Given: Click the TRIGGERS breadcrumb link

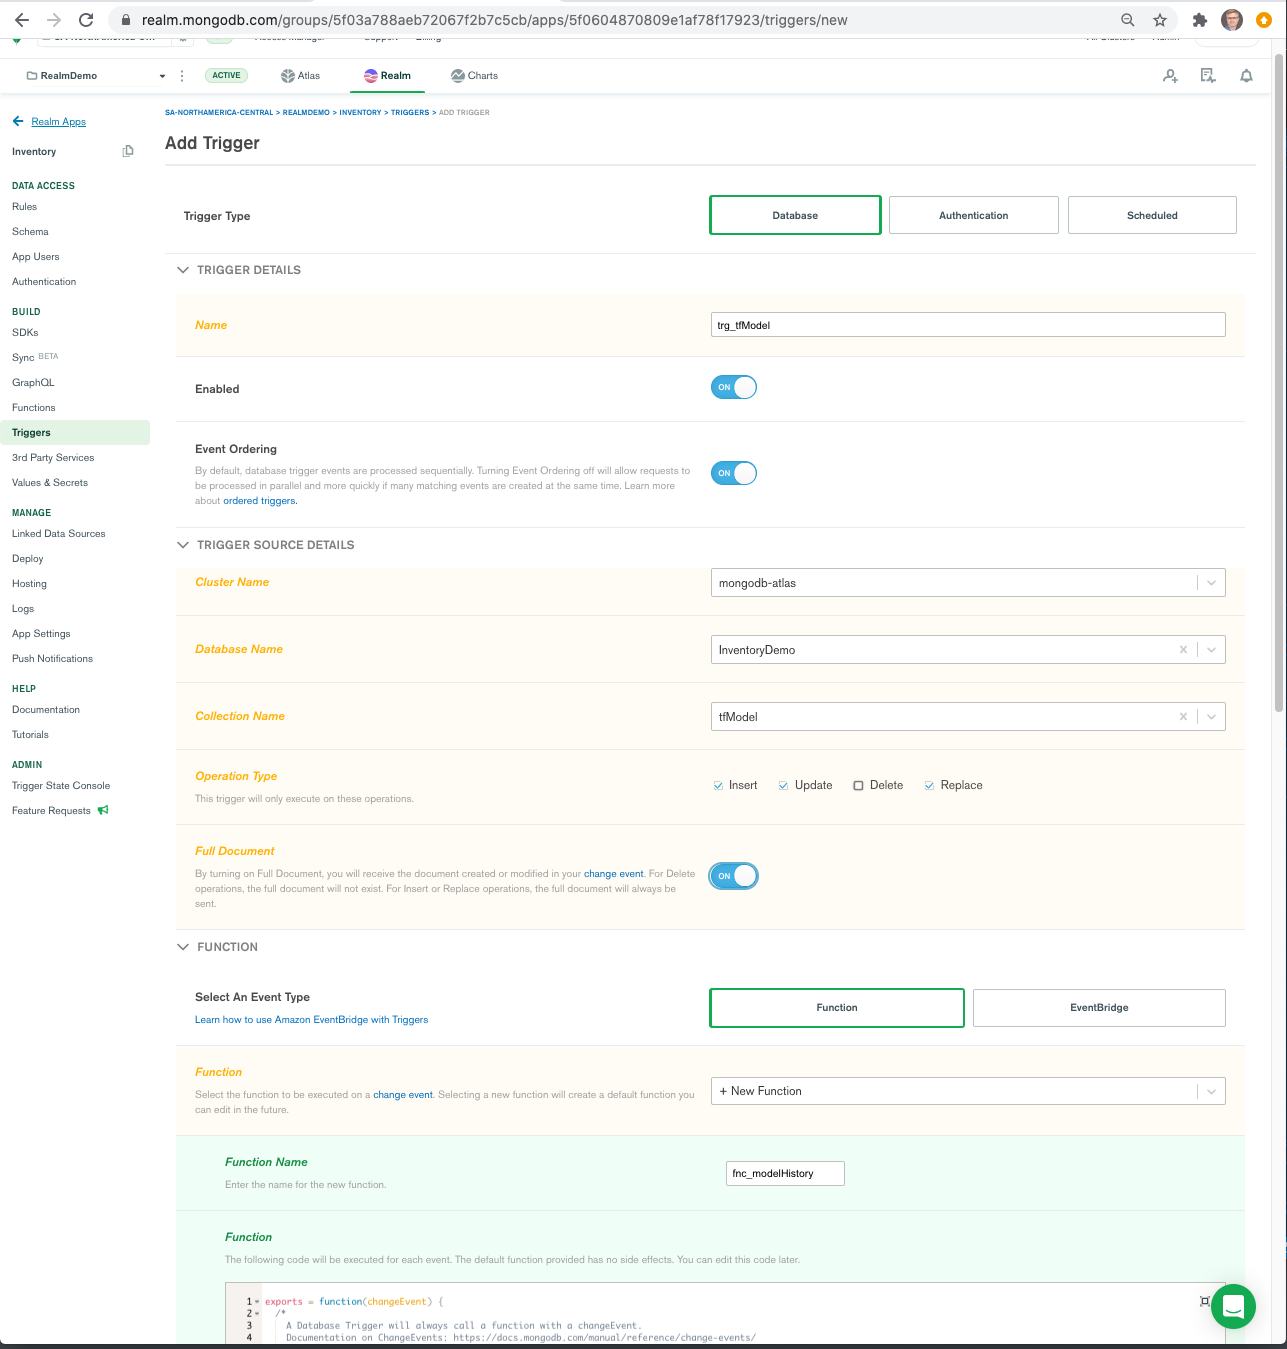Looking at the screenshot, I should [410, 113].
